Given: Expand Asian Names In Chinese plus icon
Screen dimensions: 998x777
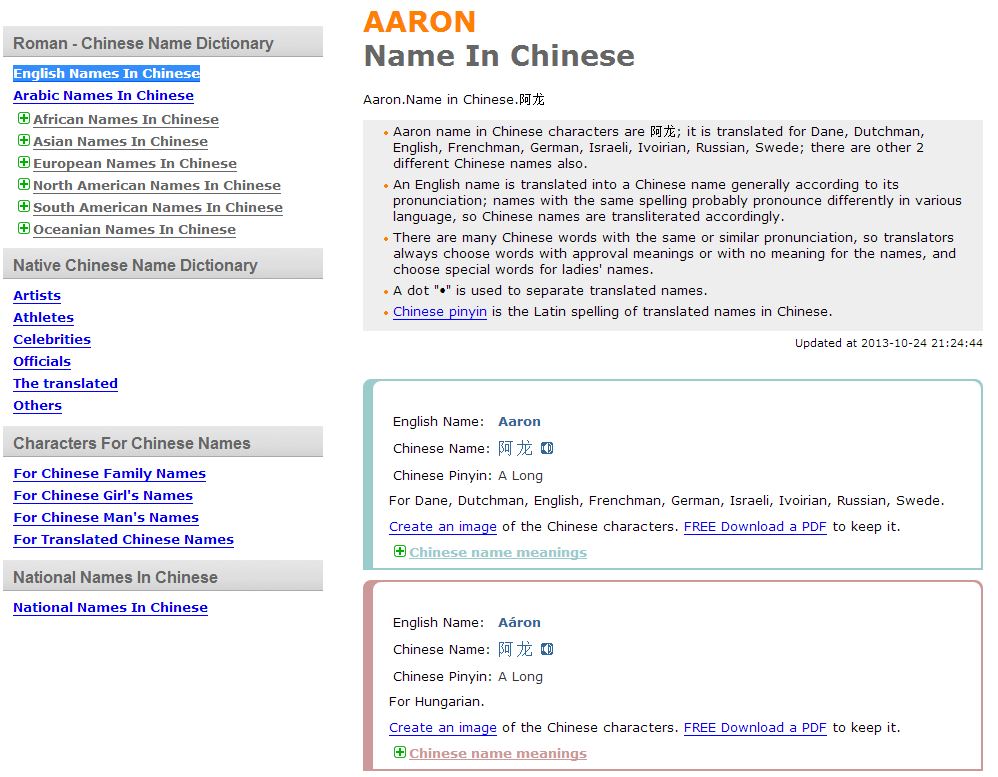Looking at the screenshot, I should click(x=23, y=141).
